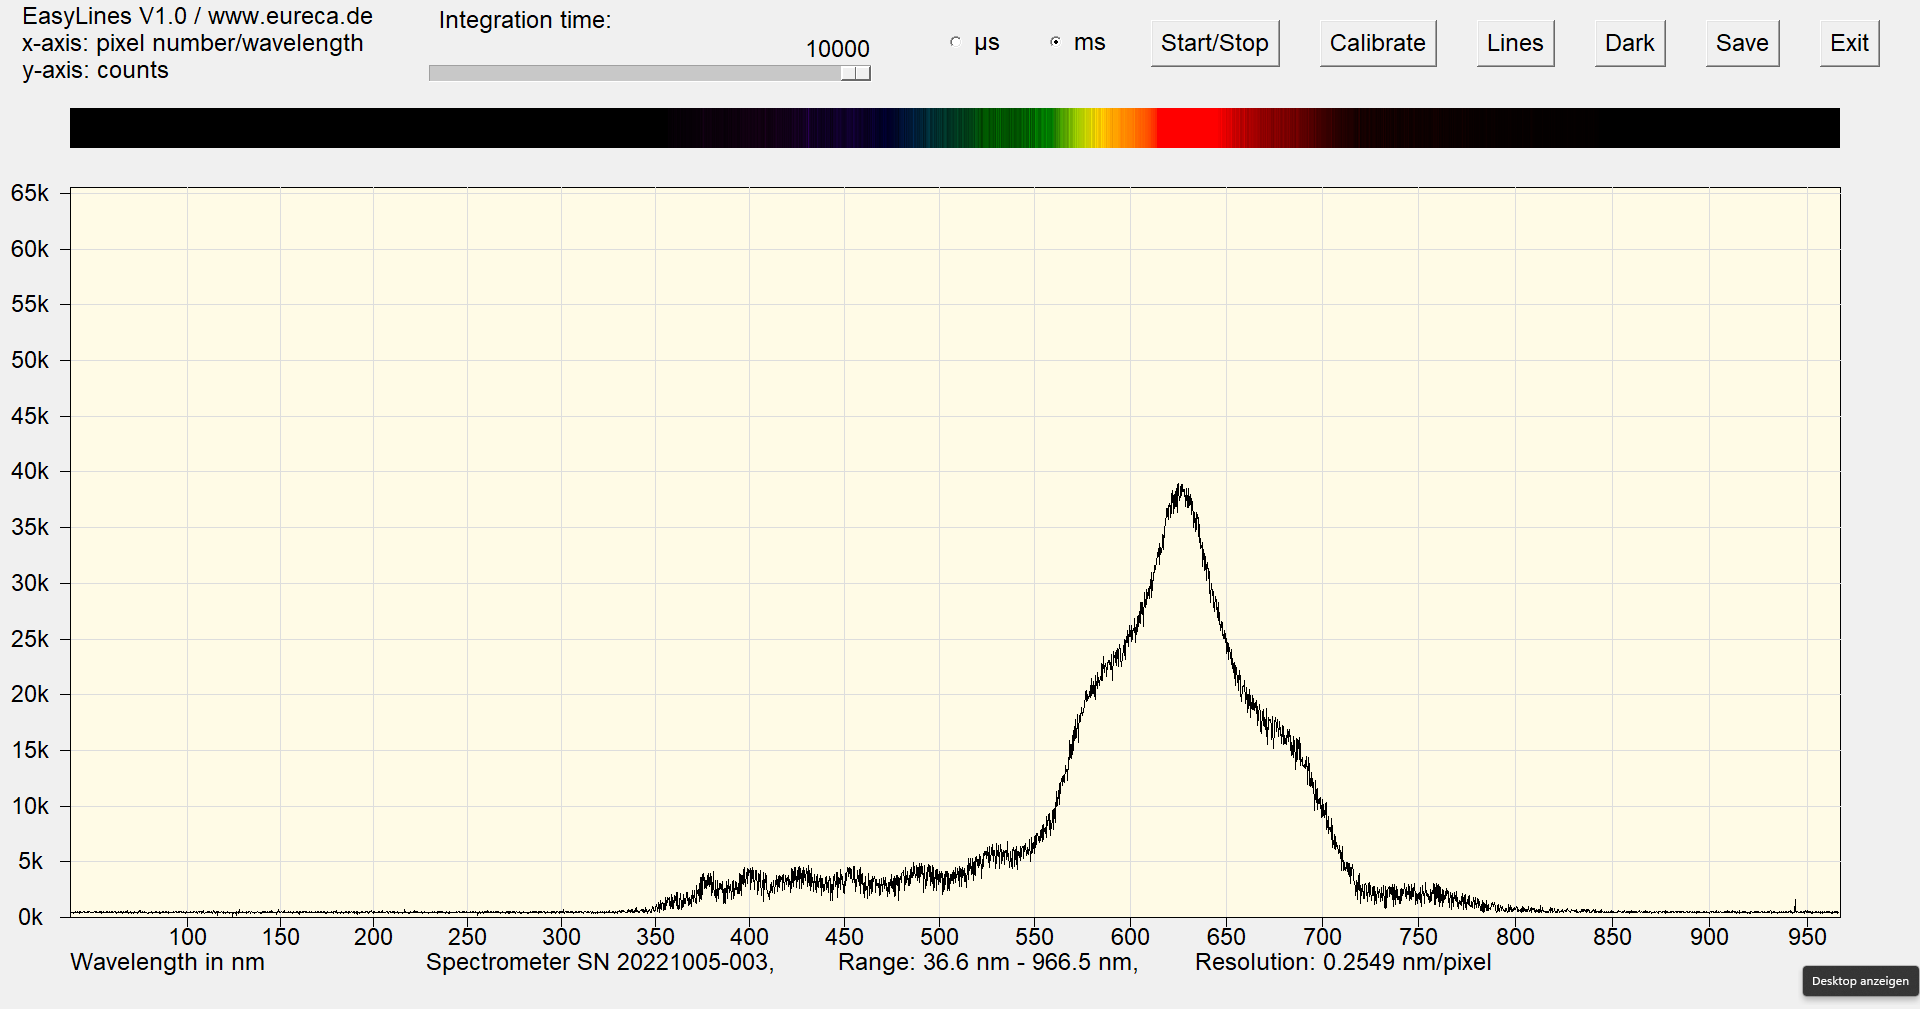This screenshot has width=1920, height=1009.
Task: Click the green band in the spectrum color bar
Action: [1010, 128]
